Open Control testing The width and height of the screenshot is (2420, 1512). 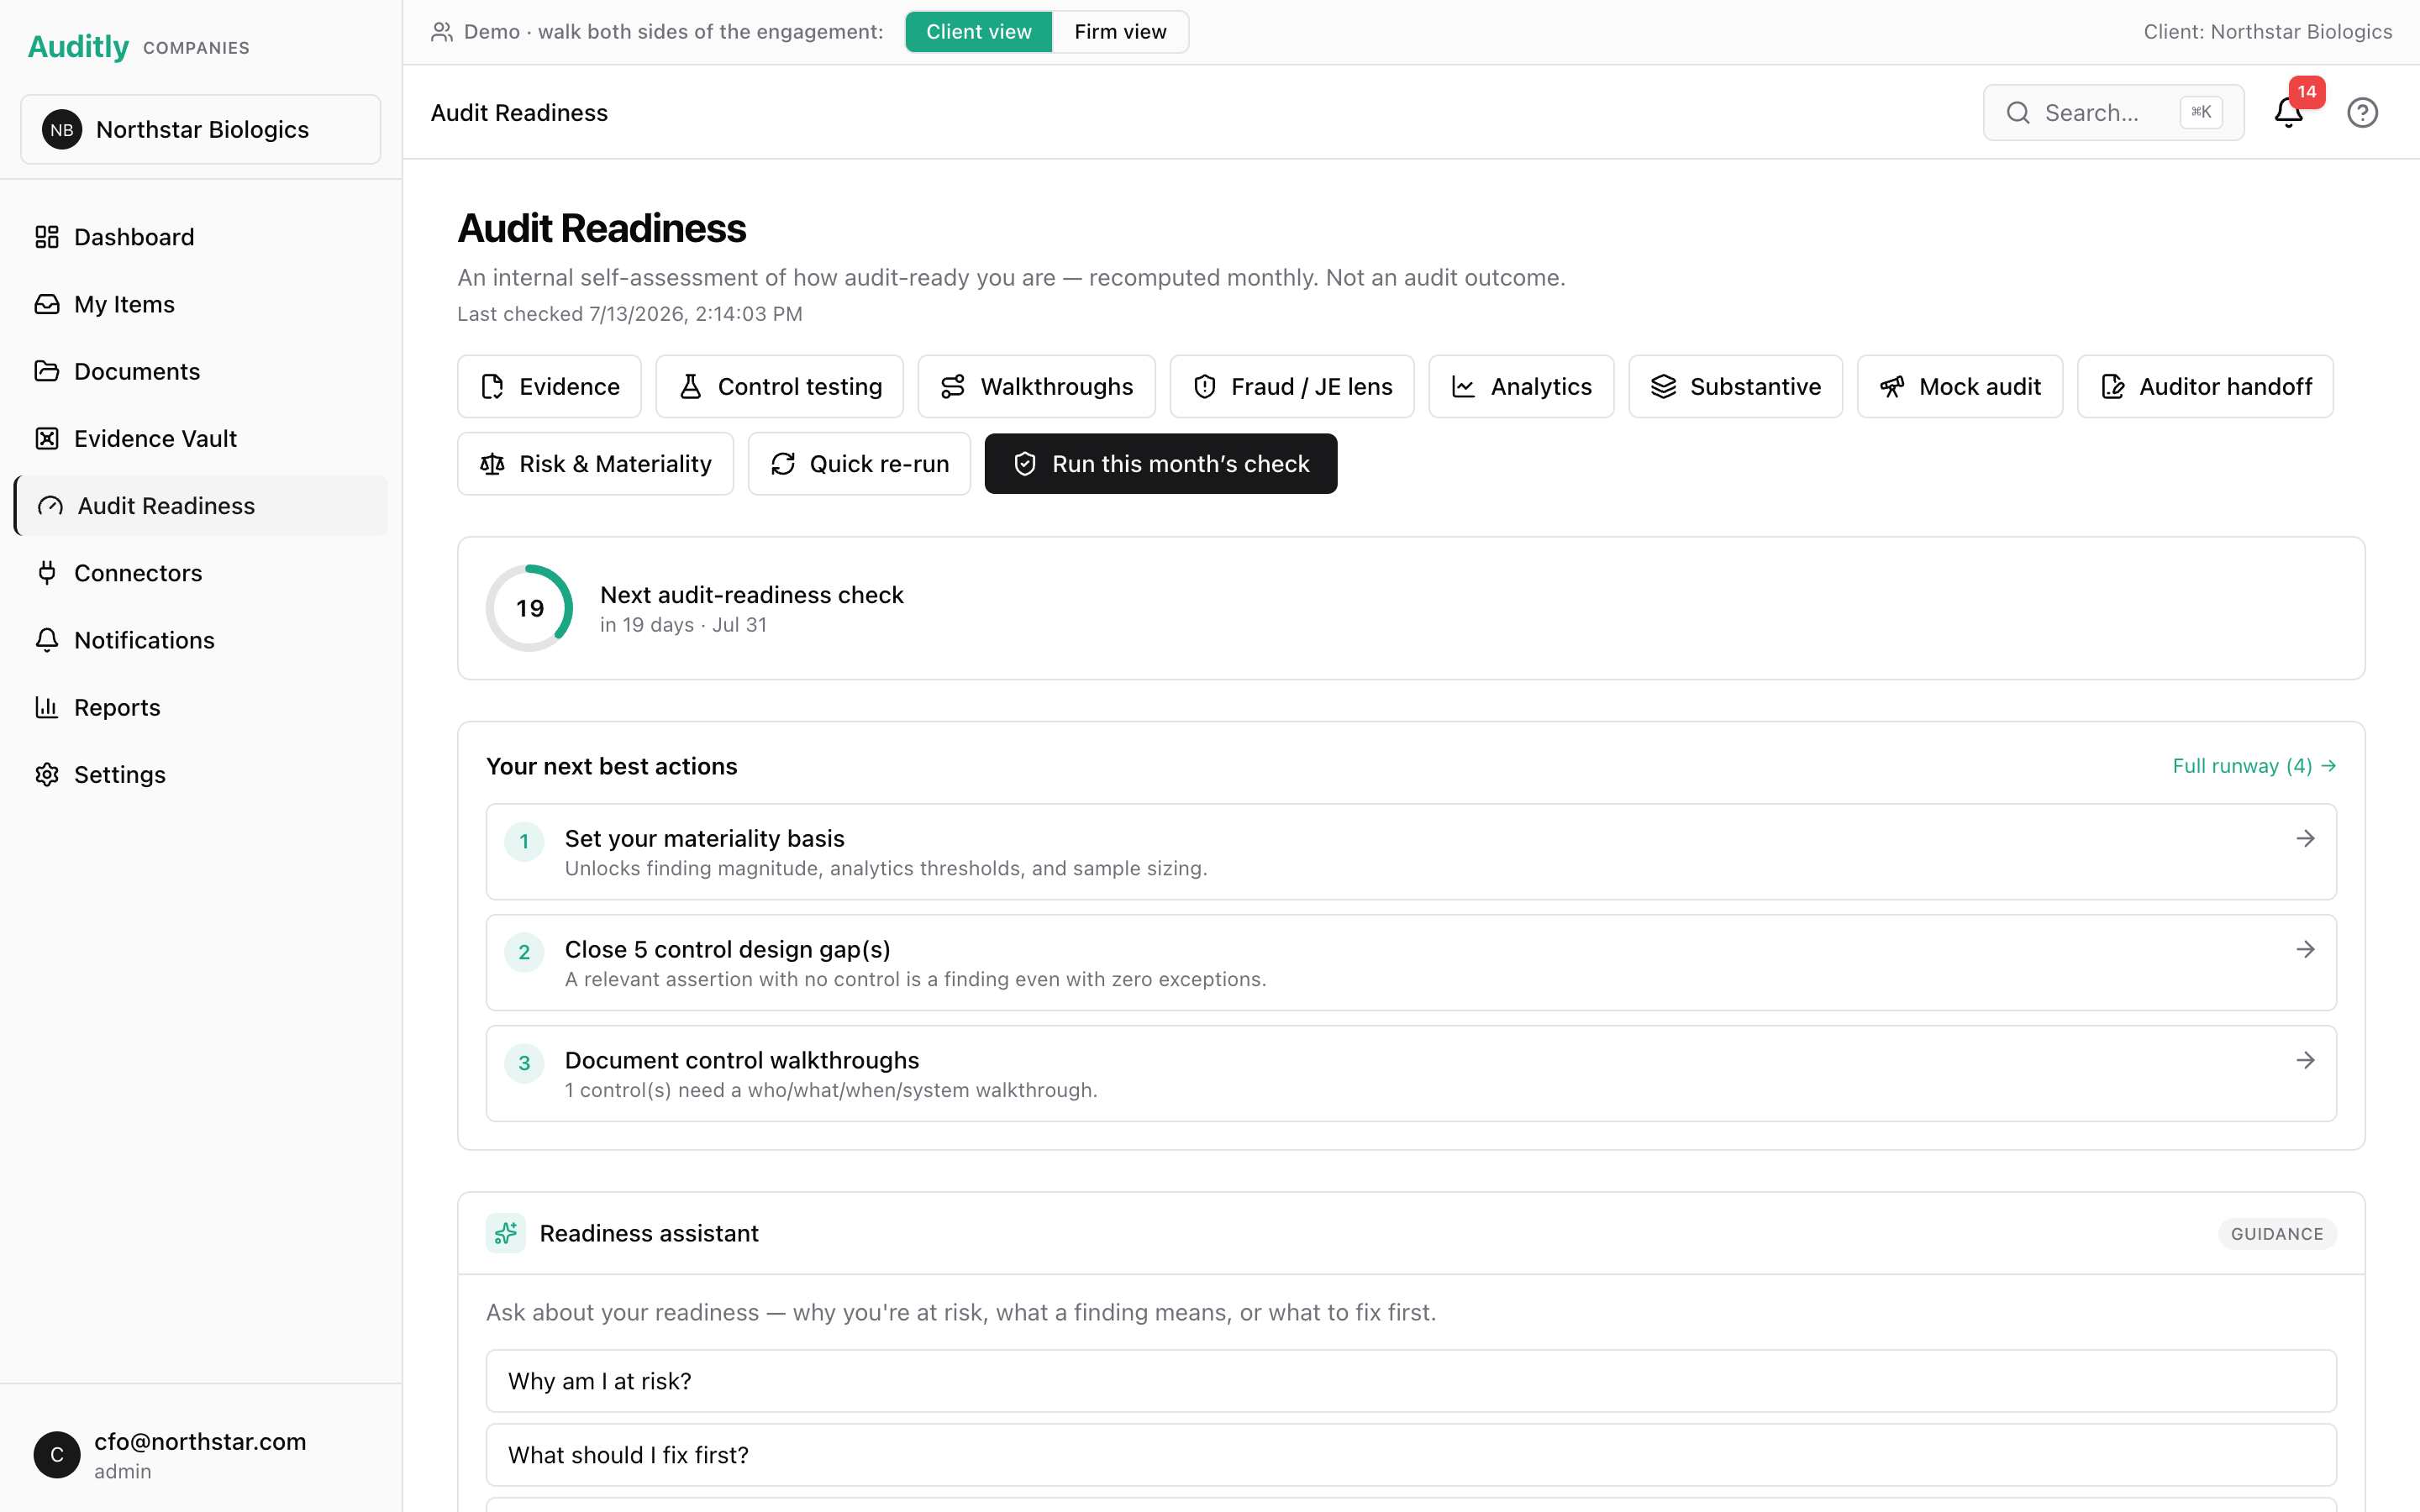coord(779,387)
